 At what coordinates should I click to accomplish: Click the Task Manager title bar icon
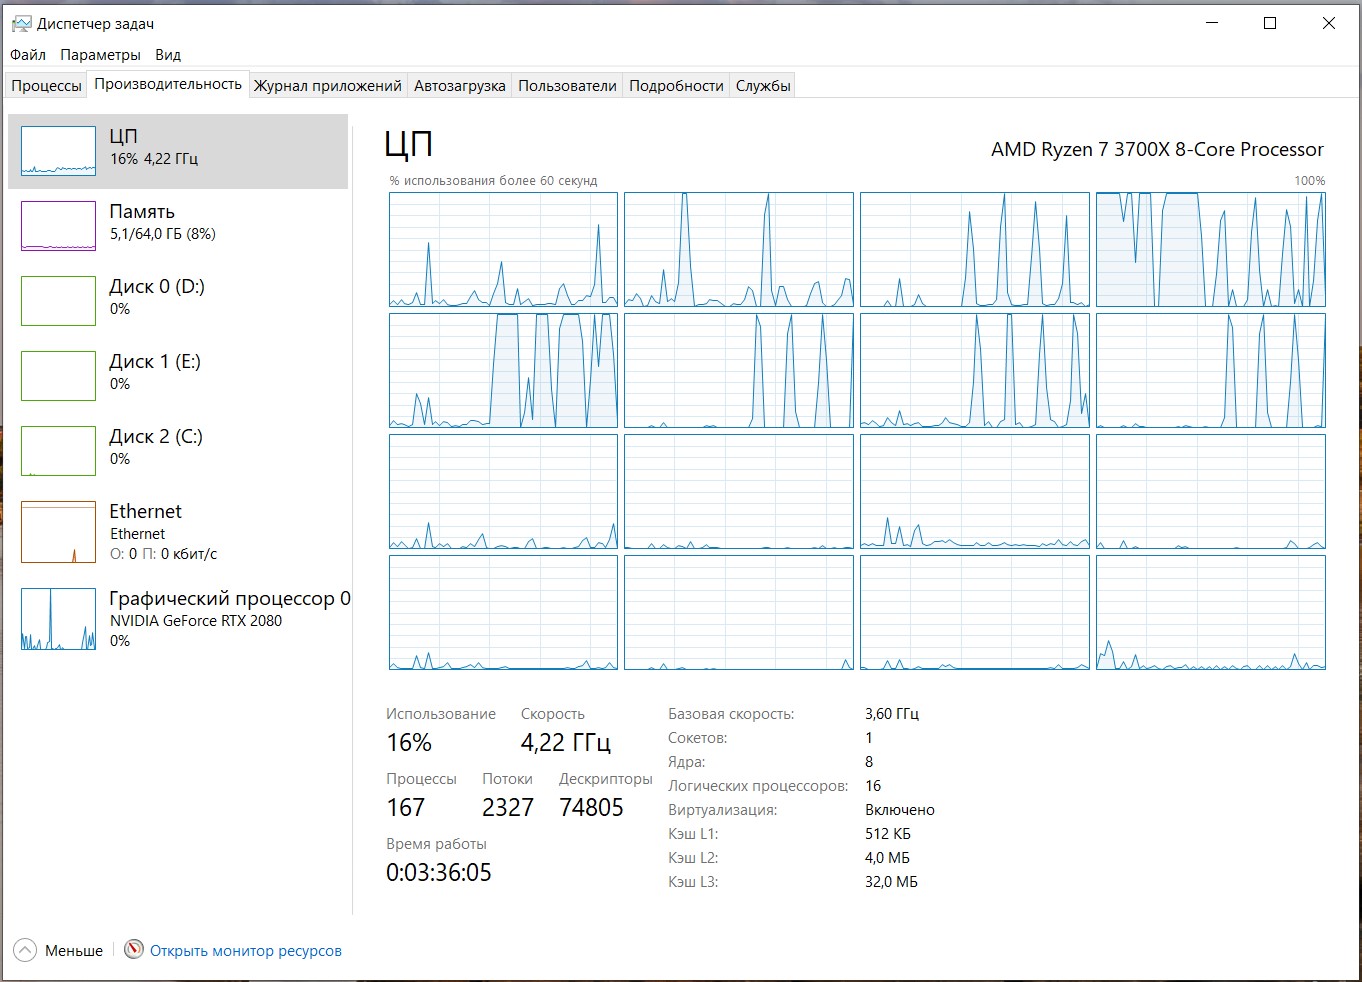[21, 23]
